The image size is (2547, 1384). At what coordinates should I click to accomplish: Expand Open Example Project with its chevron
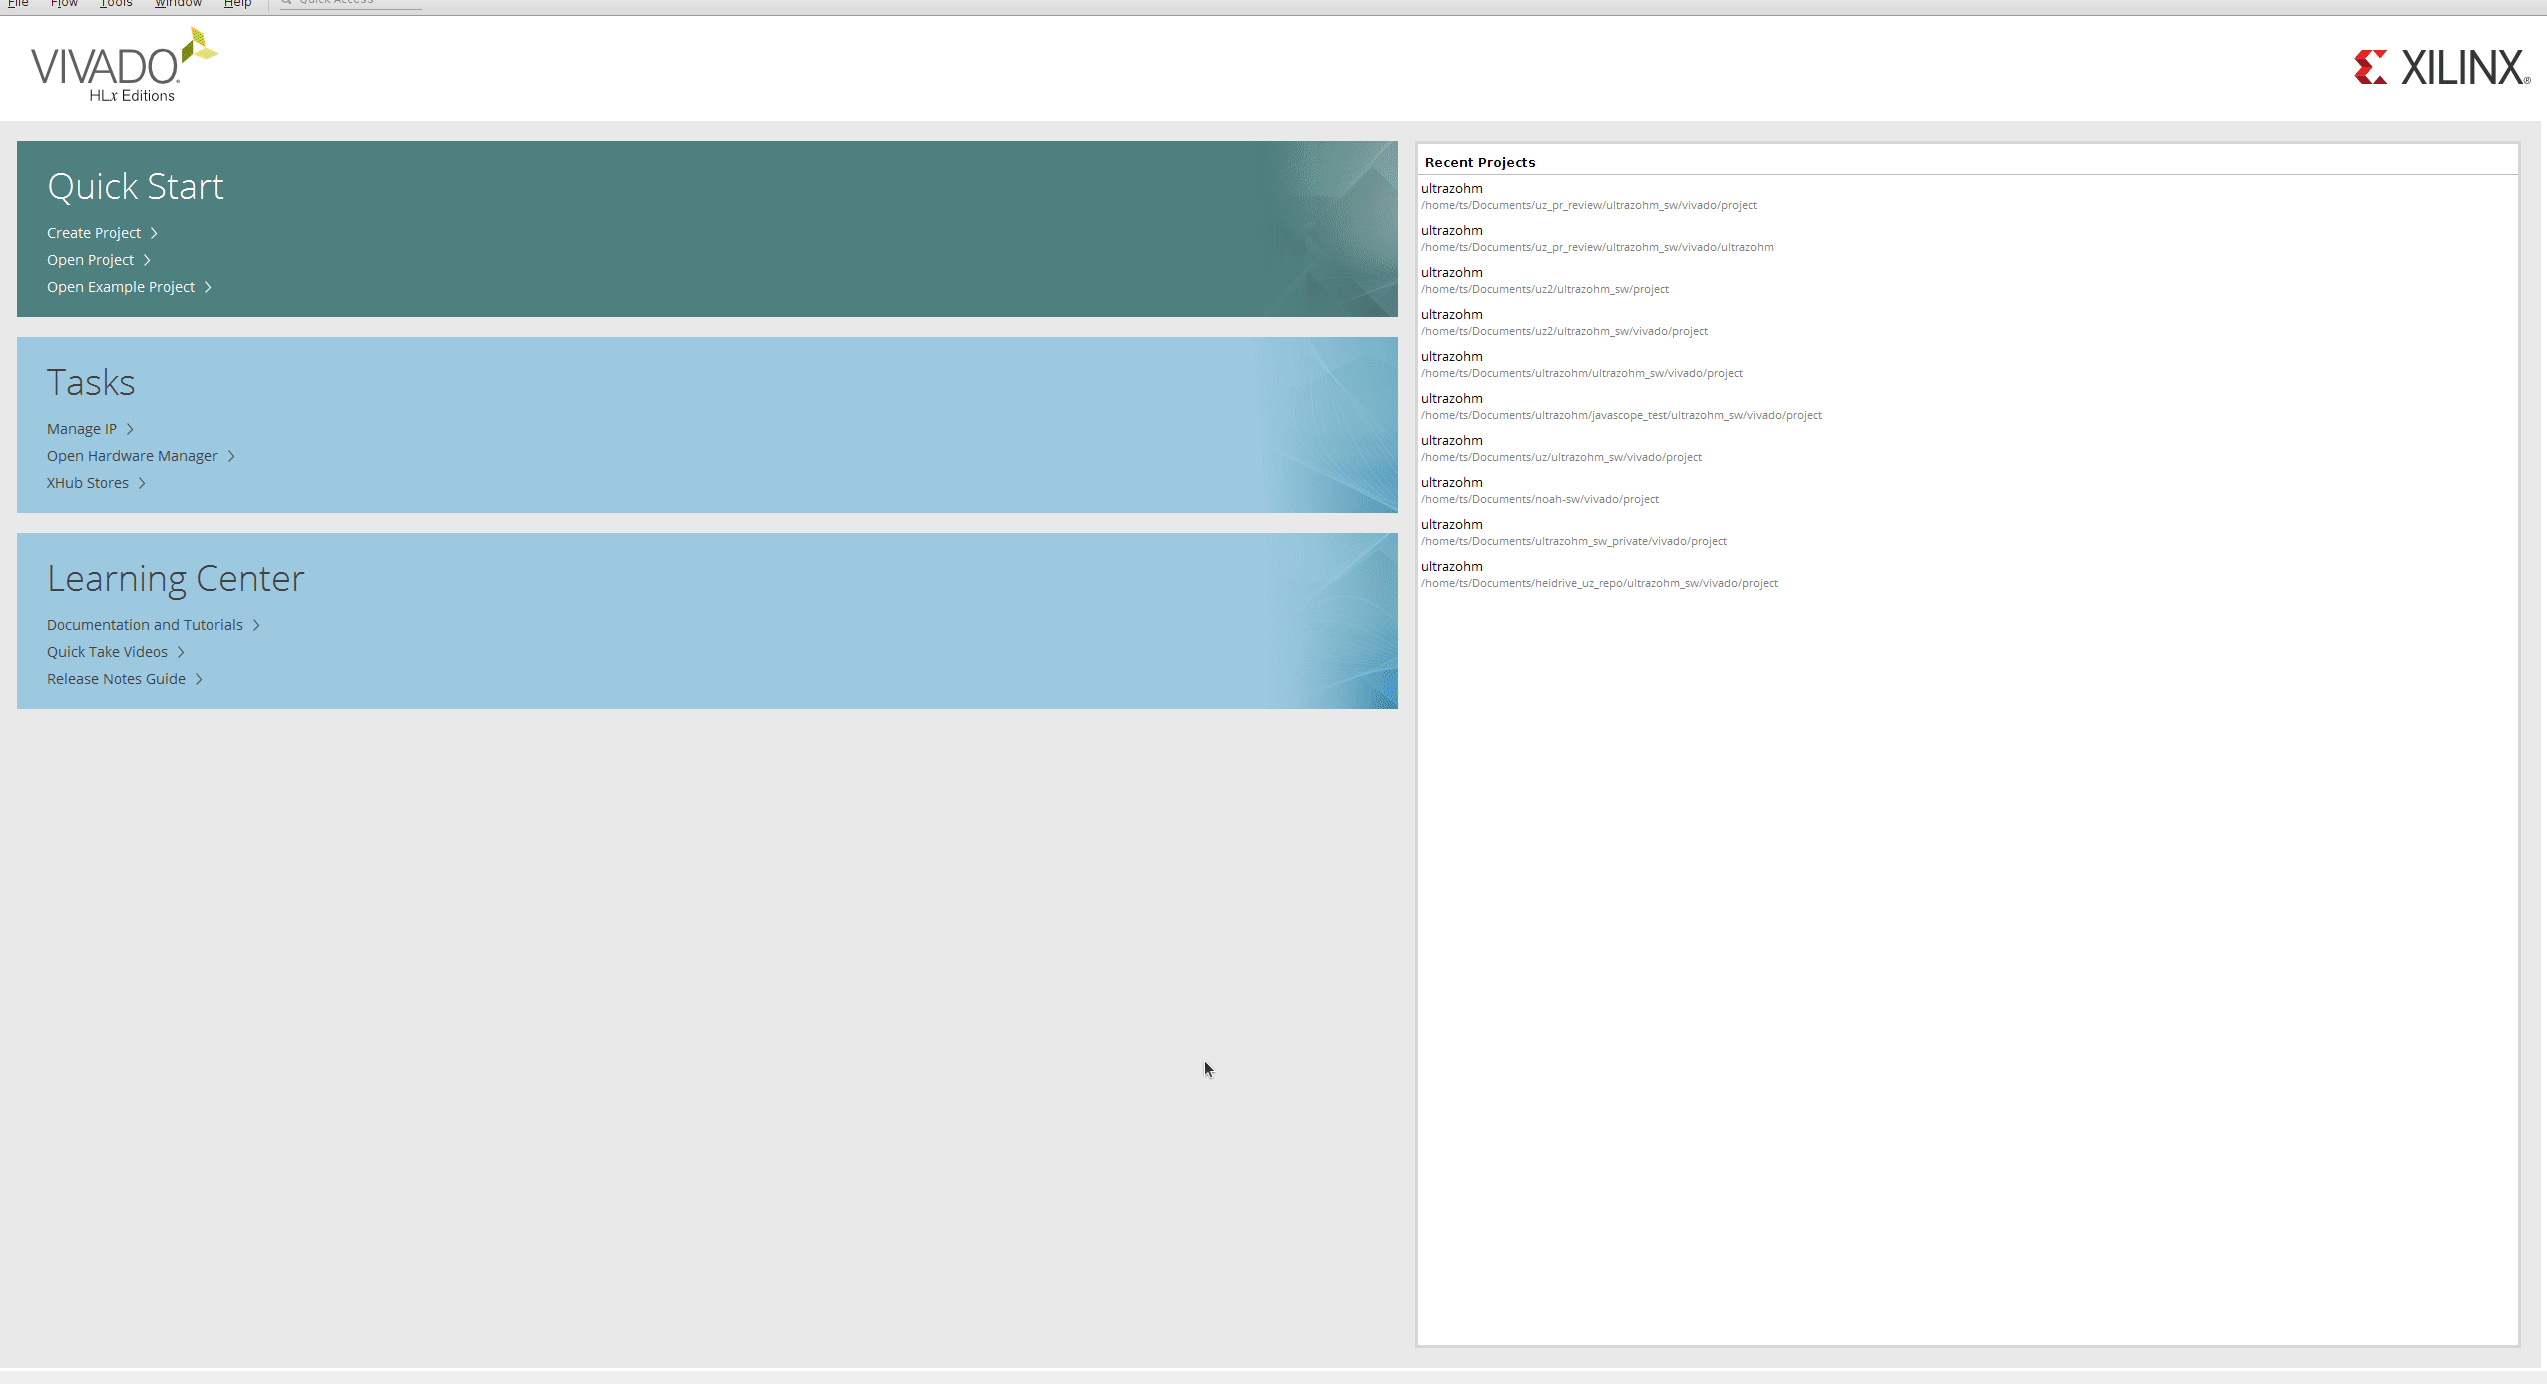point(209,286)
